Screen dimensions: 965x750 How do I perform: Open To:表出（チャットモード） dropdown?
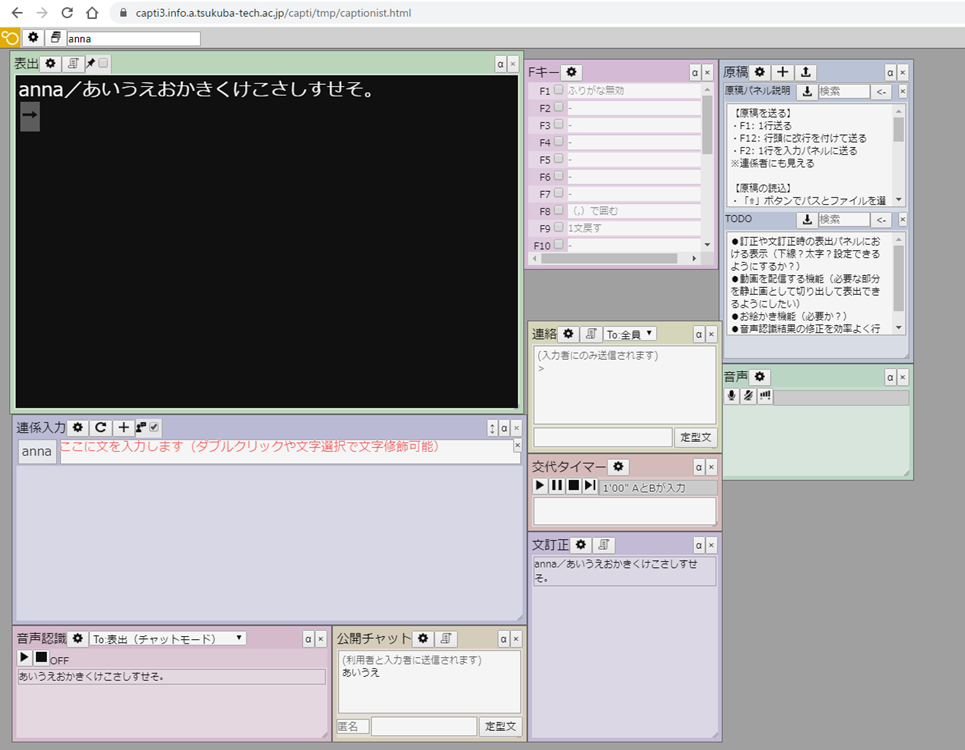pos(168,639)
